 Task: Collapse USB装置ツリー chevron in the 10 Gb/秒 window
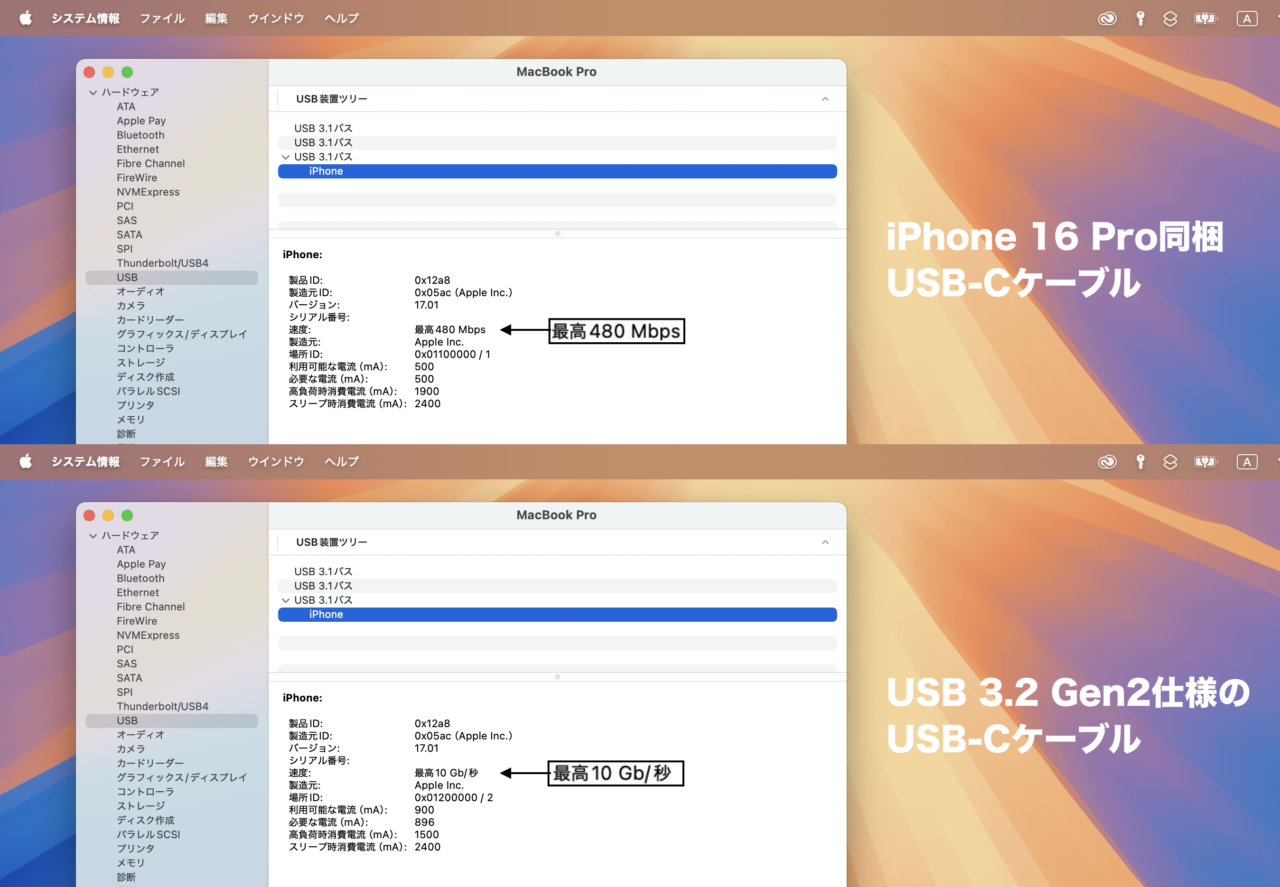(825, 542)
